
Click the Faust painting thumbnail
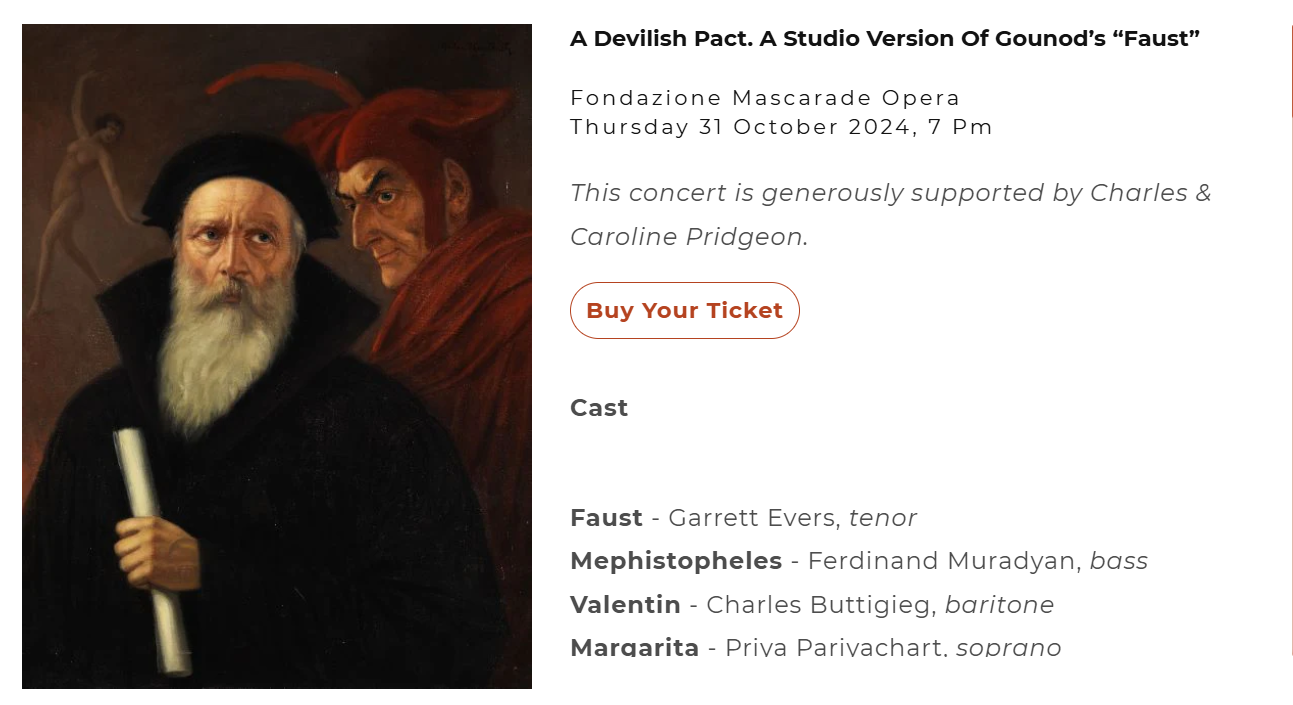[x=277, y=356]
